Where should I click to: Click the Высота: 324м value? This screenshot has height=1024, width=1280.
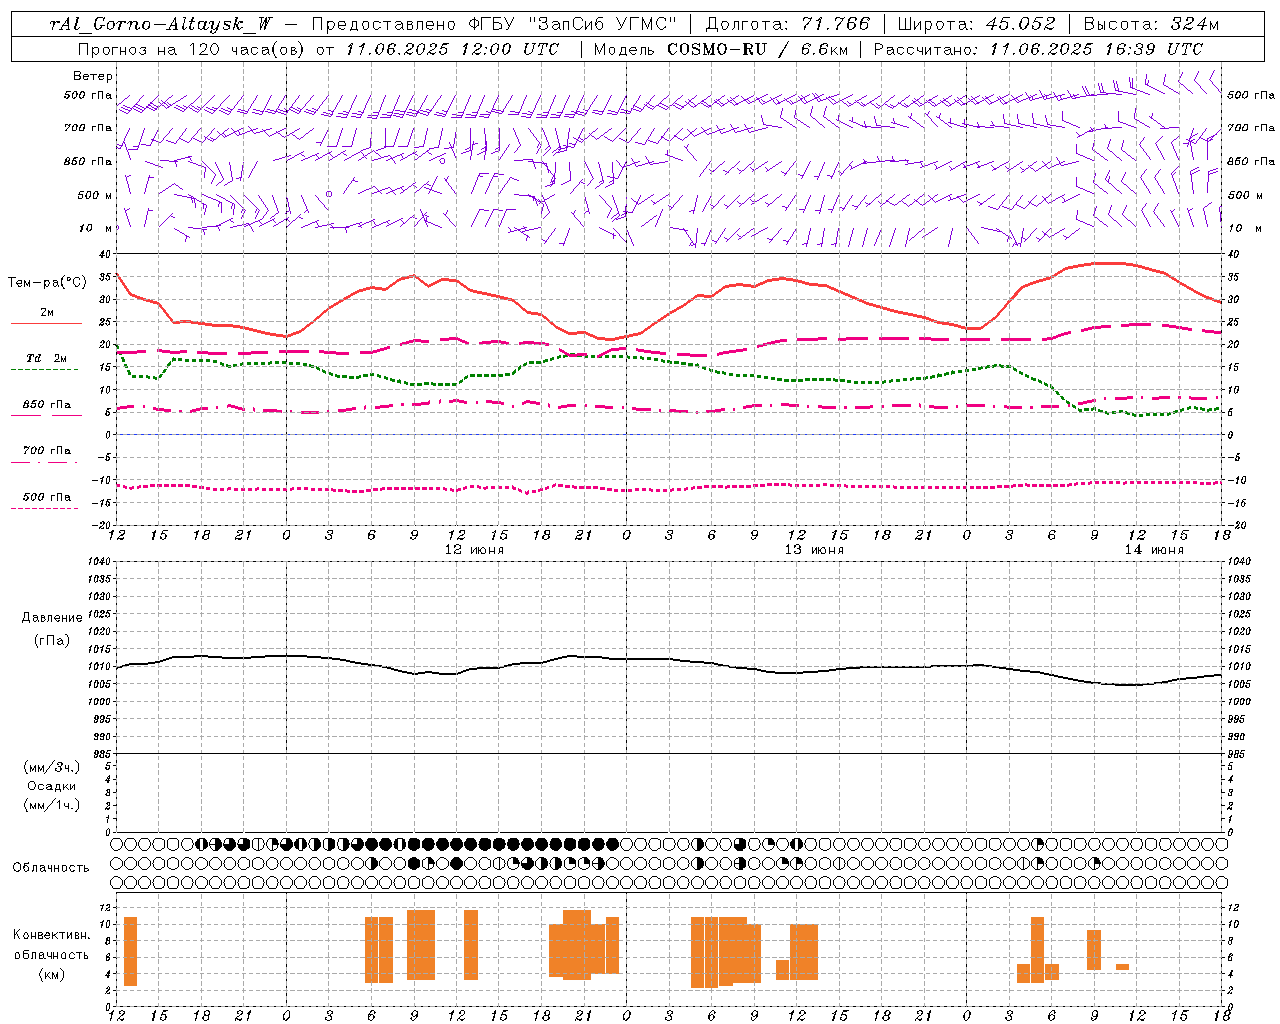click(x=1151, y=24)
